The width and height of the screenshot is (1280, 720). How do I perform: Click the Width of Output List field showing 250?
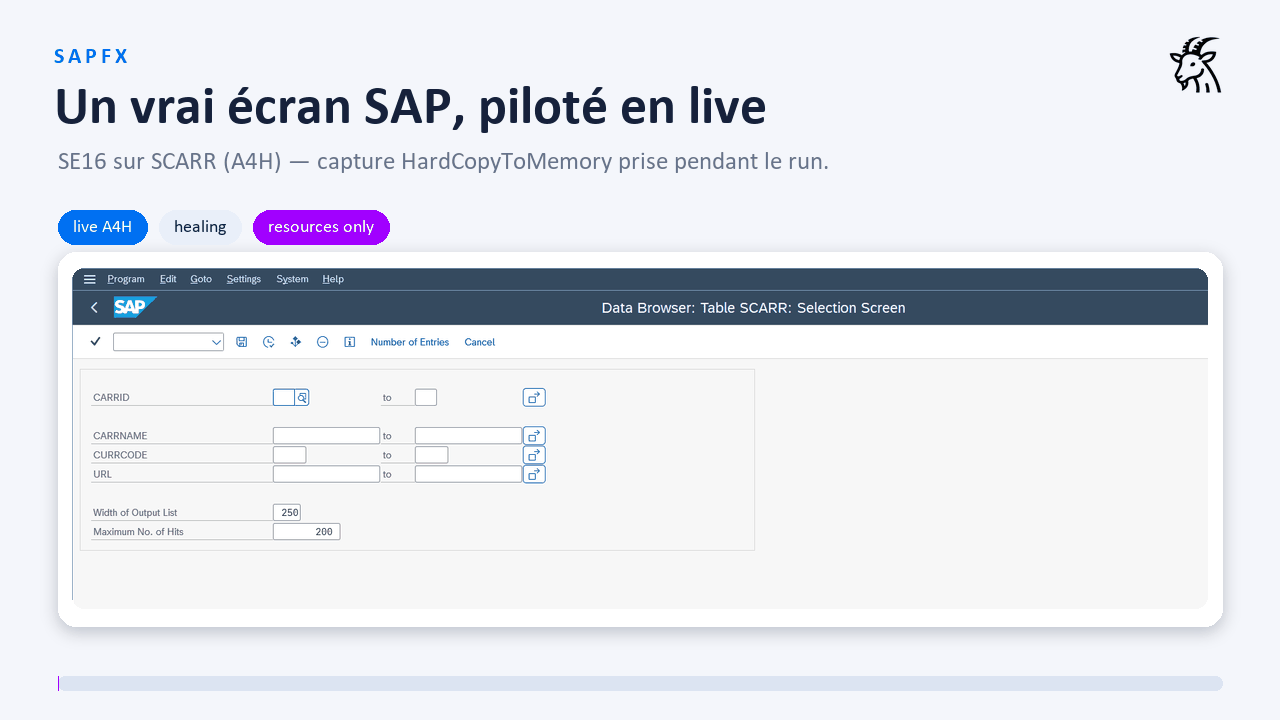(x=287, y=512)
